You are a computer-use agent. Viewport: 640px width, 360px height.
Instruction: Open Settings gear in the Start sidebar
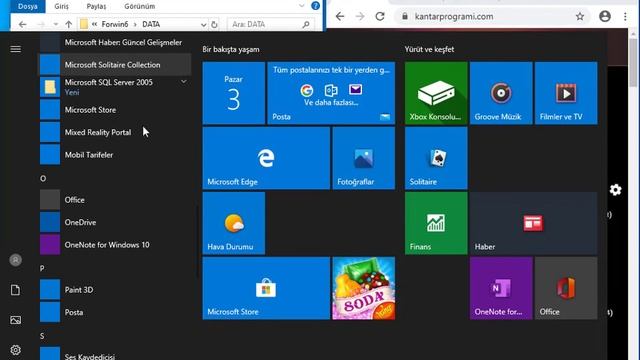pos(16,350)
